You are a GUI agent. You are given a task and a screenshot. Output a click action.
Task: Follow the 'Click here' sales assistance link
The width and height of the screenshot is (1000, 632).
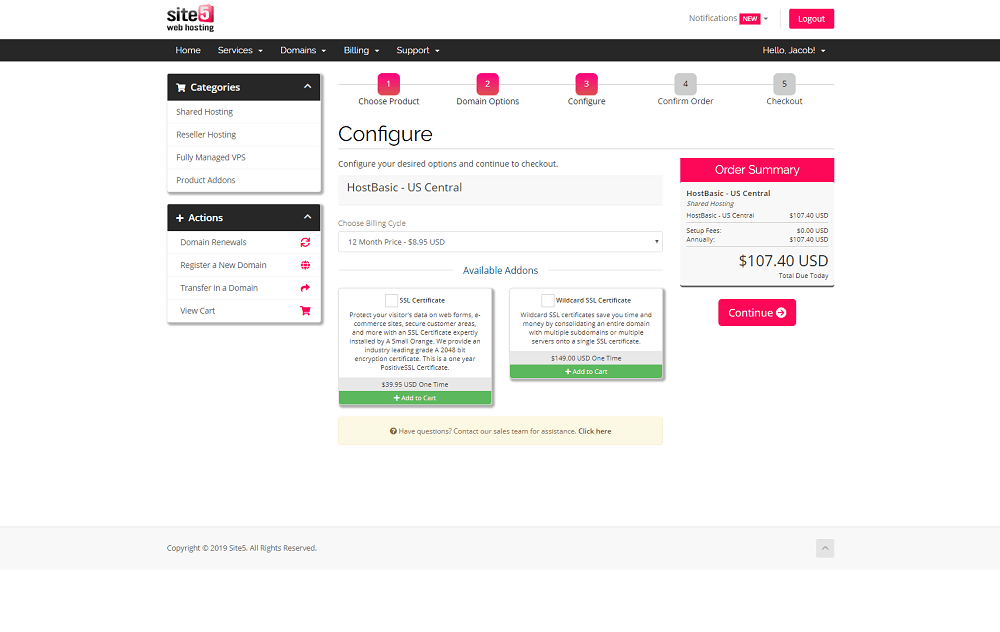594,432
